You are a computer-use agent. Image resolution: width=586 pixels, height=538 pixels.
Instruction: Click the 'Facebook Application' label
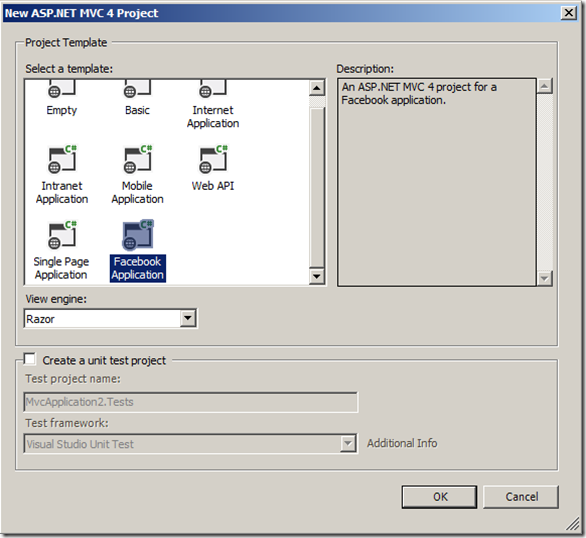coord(138,268)
